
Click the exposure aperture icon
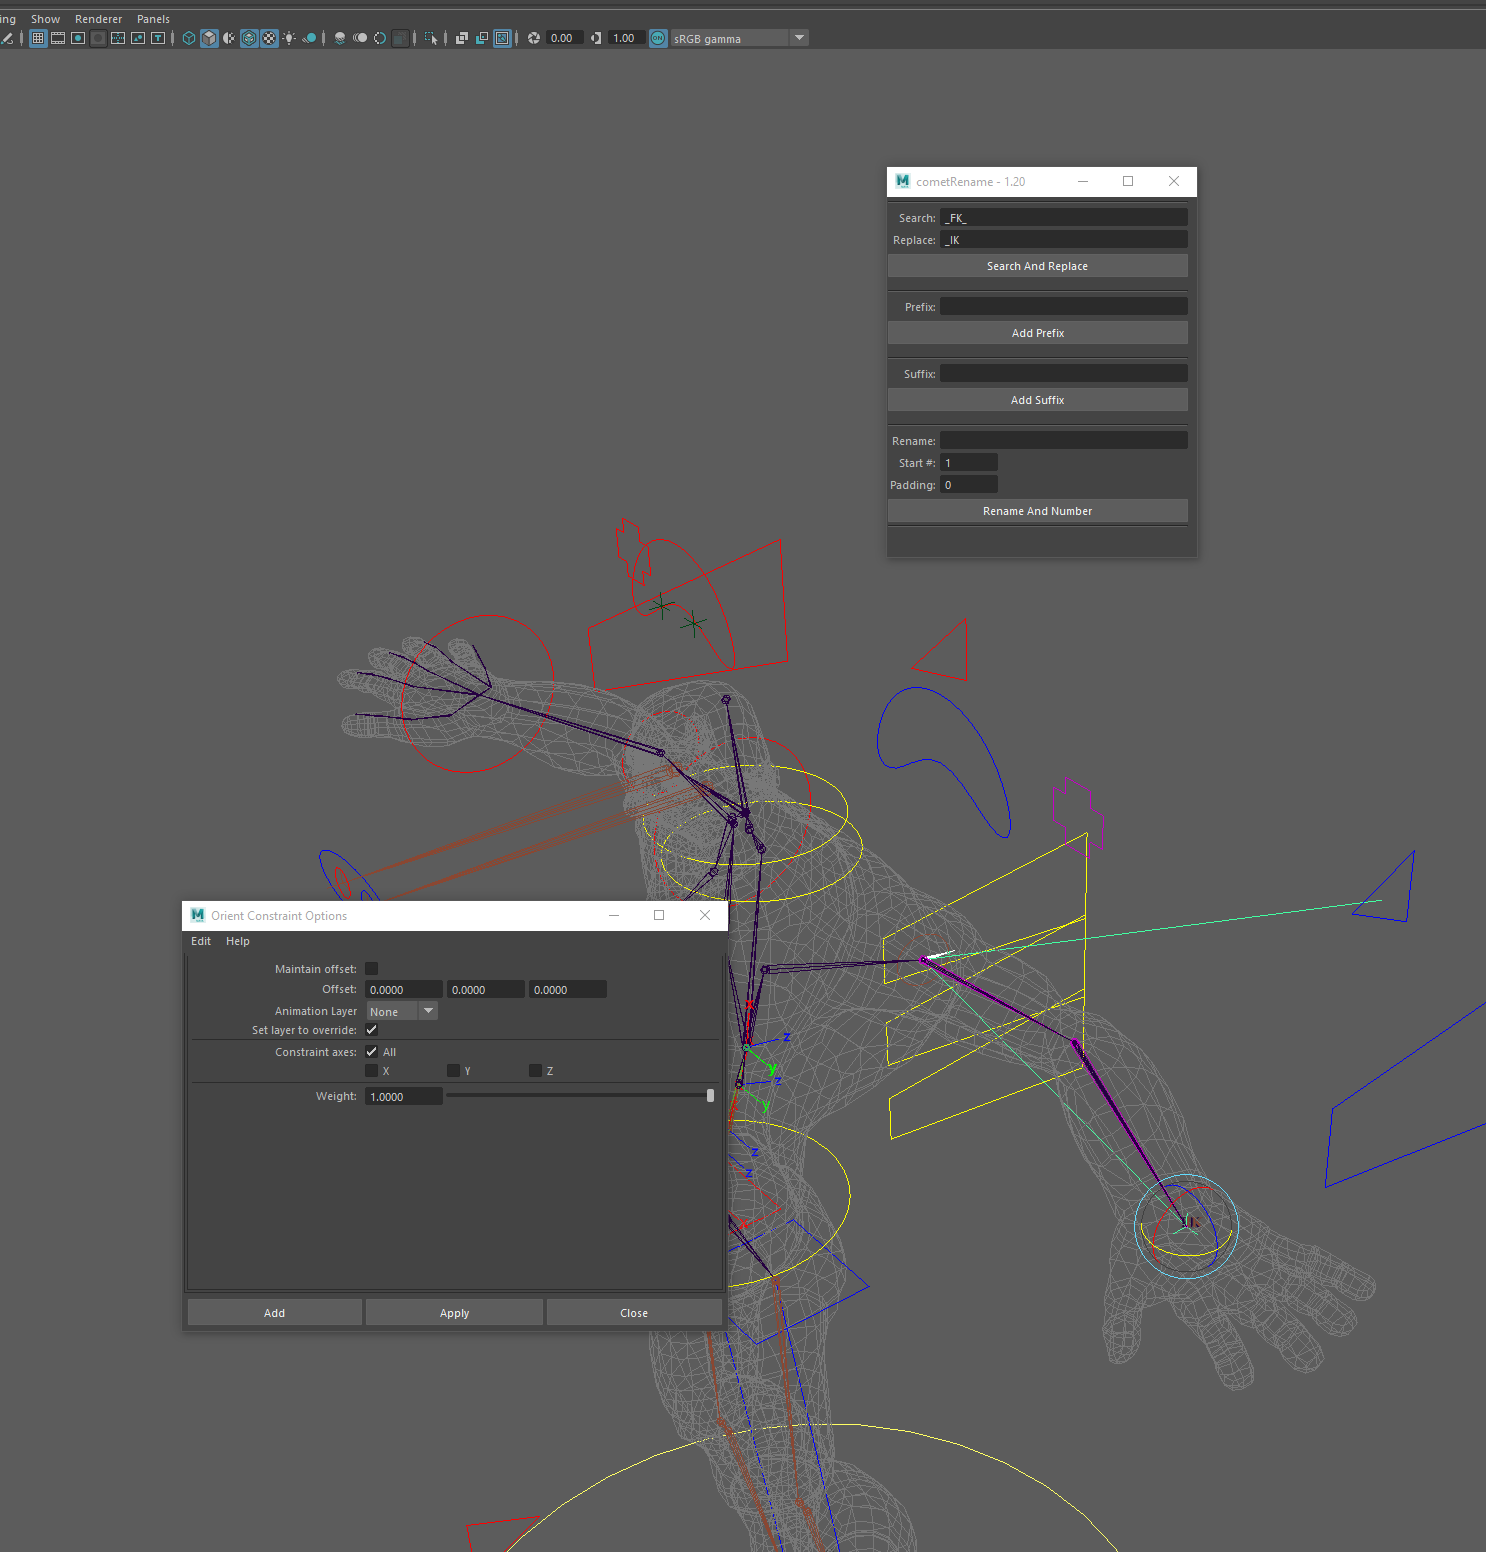(534, 38)
